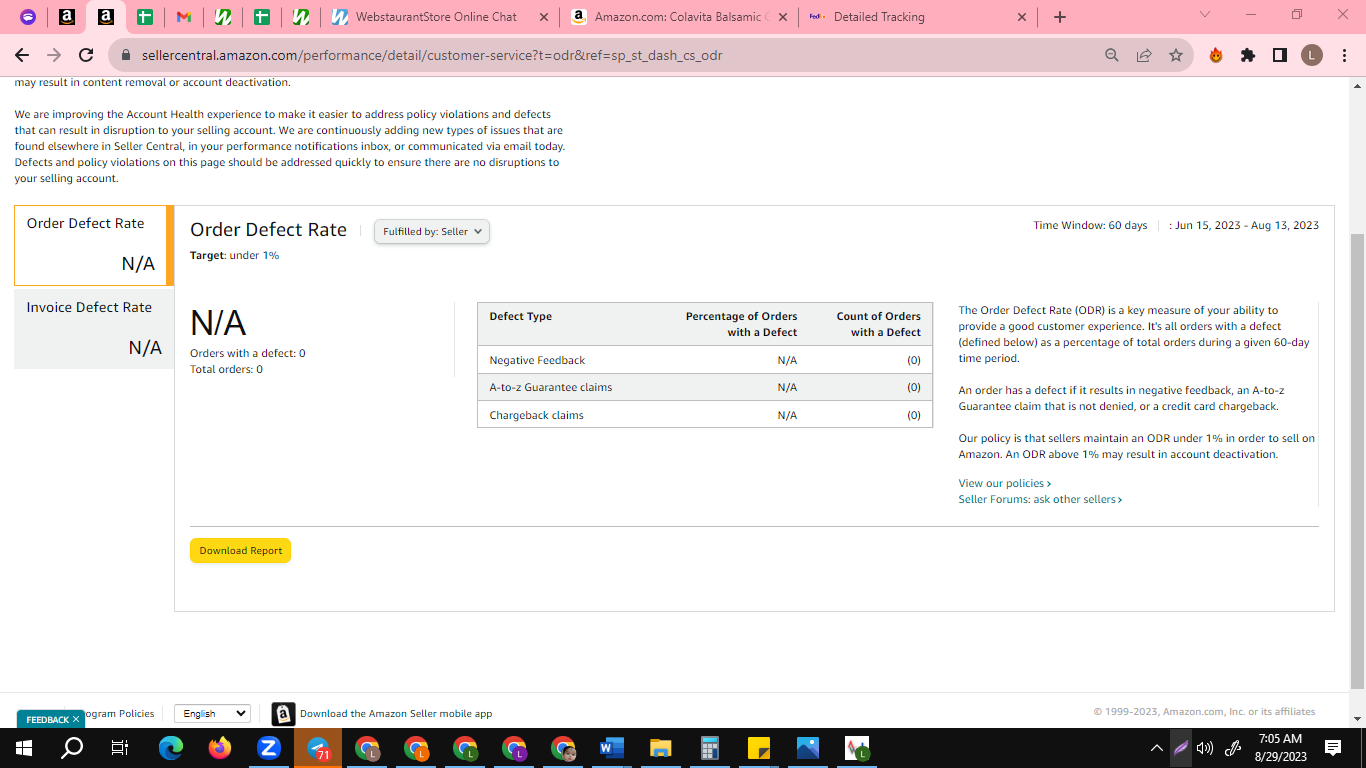Click the browser forward arrow

[54, 55]
